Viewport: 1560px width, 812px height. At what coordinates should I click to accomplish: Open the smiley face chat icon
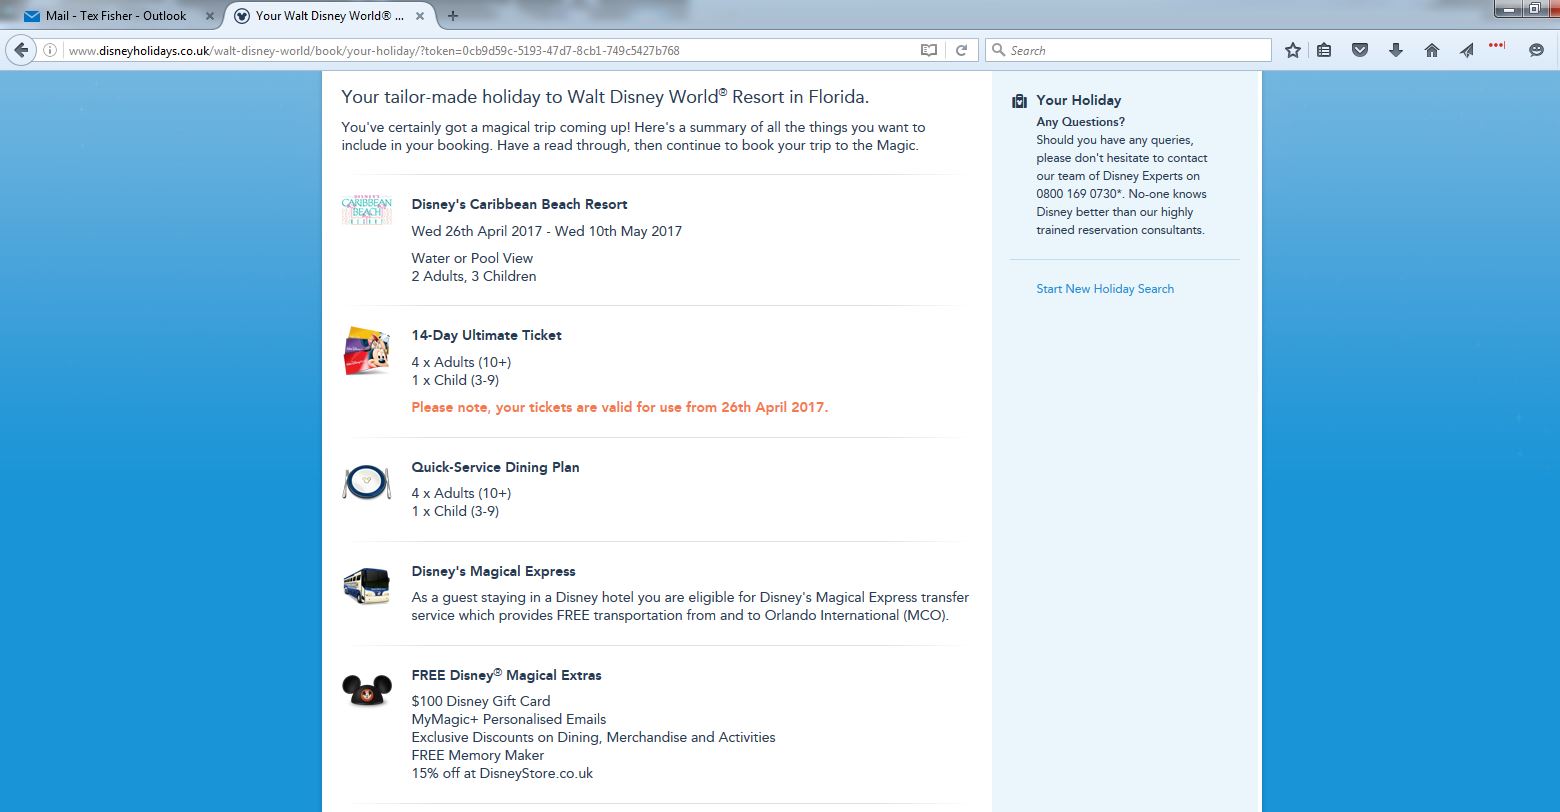click(x=1537, y=50)
